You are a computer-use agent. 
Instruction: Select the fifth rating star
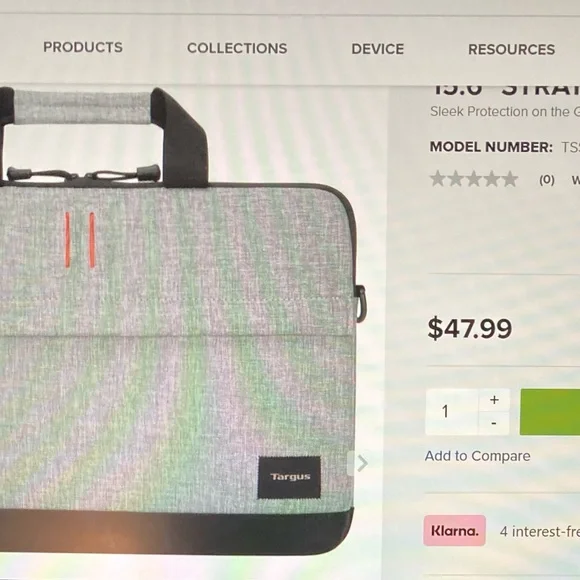pos(510,179)
